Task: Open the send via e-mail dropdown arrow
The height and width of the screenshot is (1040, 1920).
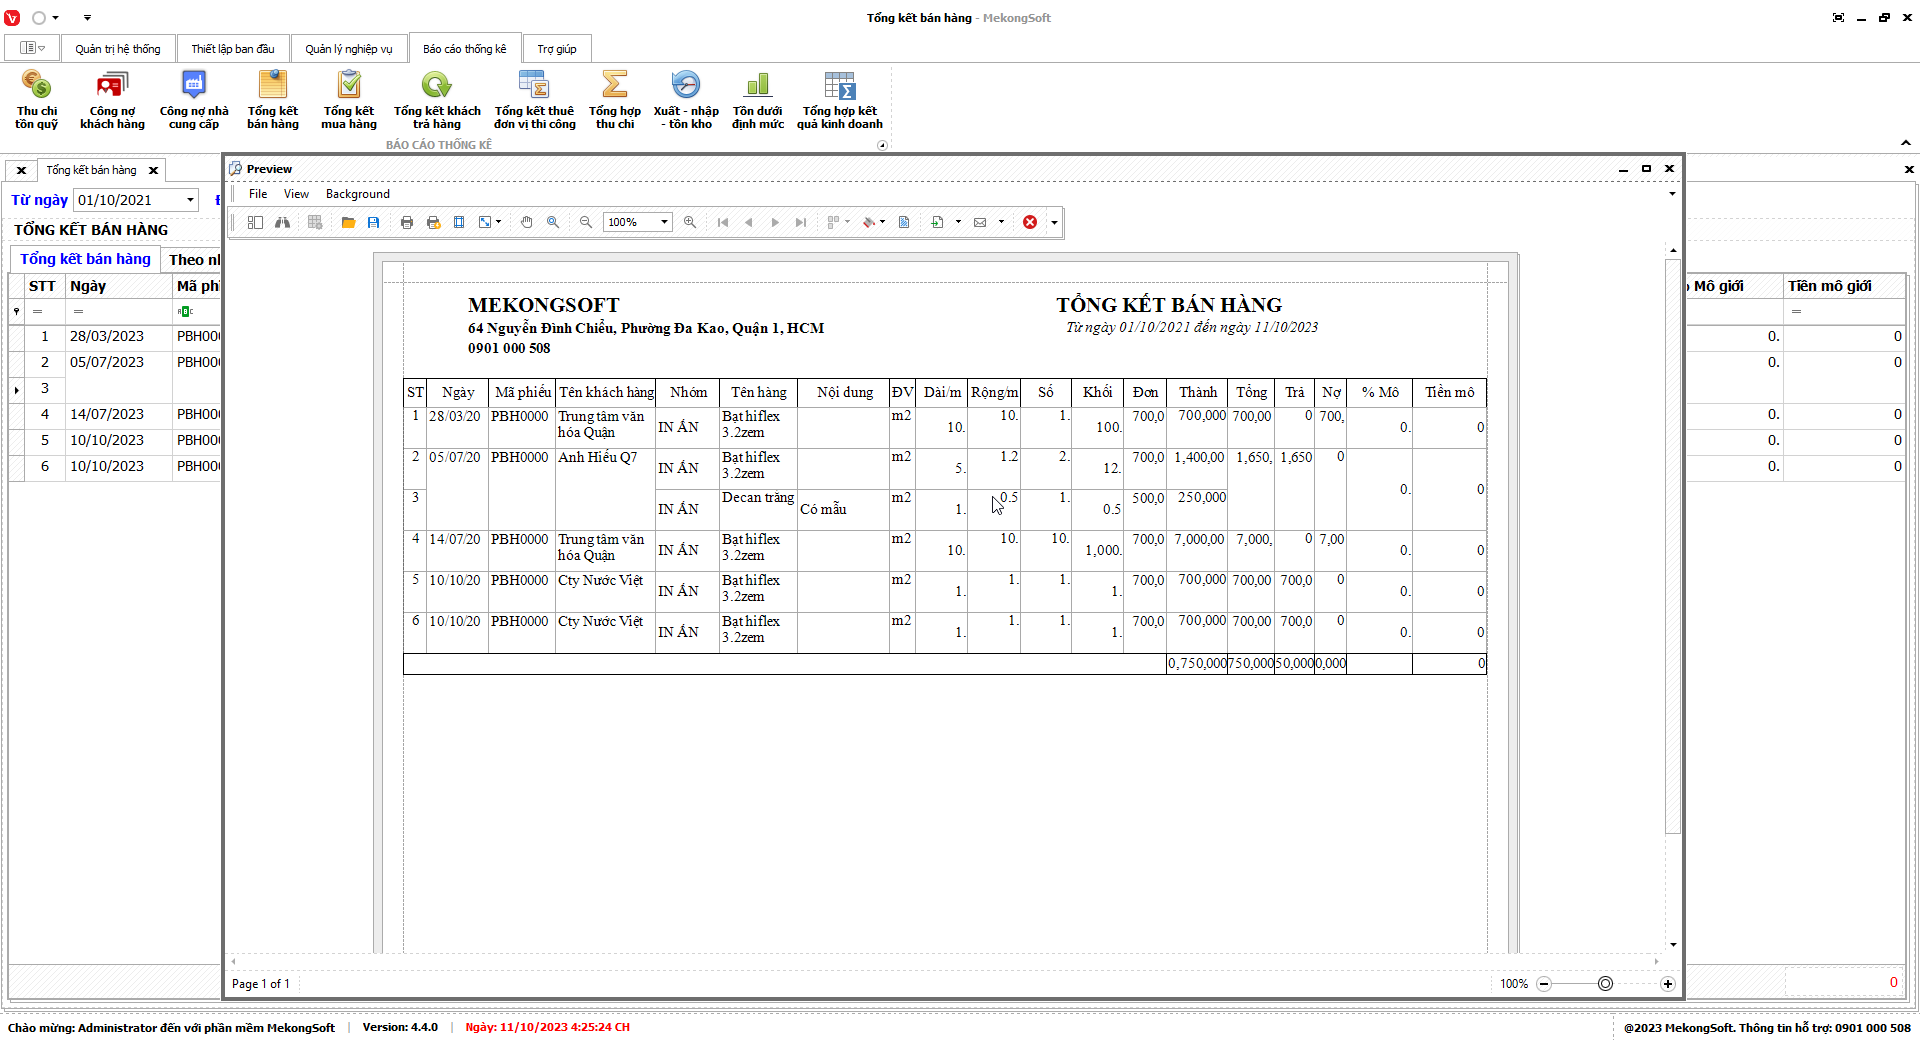Action: [x=1001, y=222]
